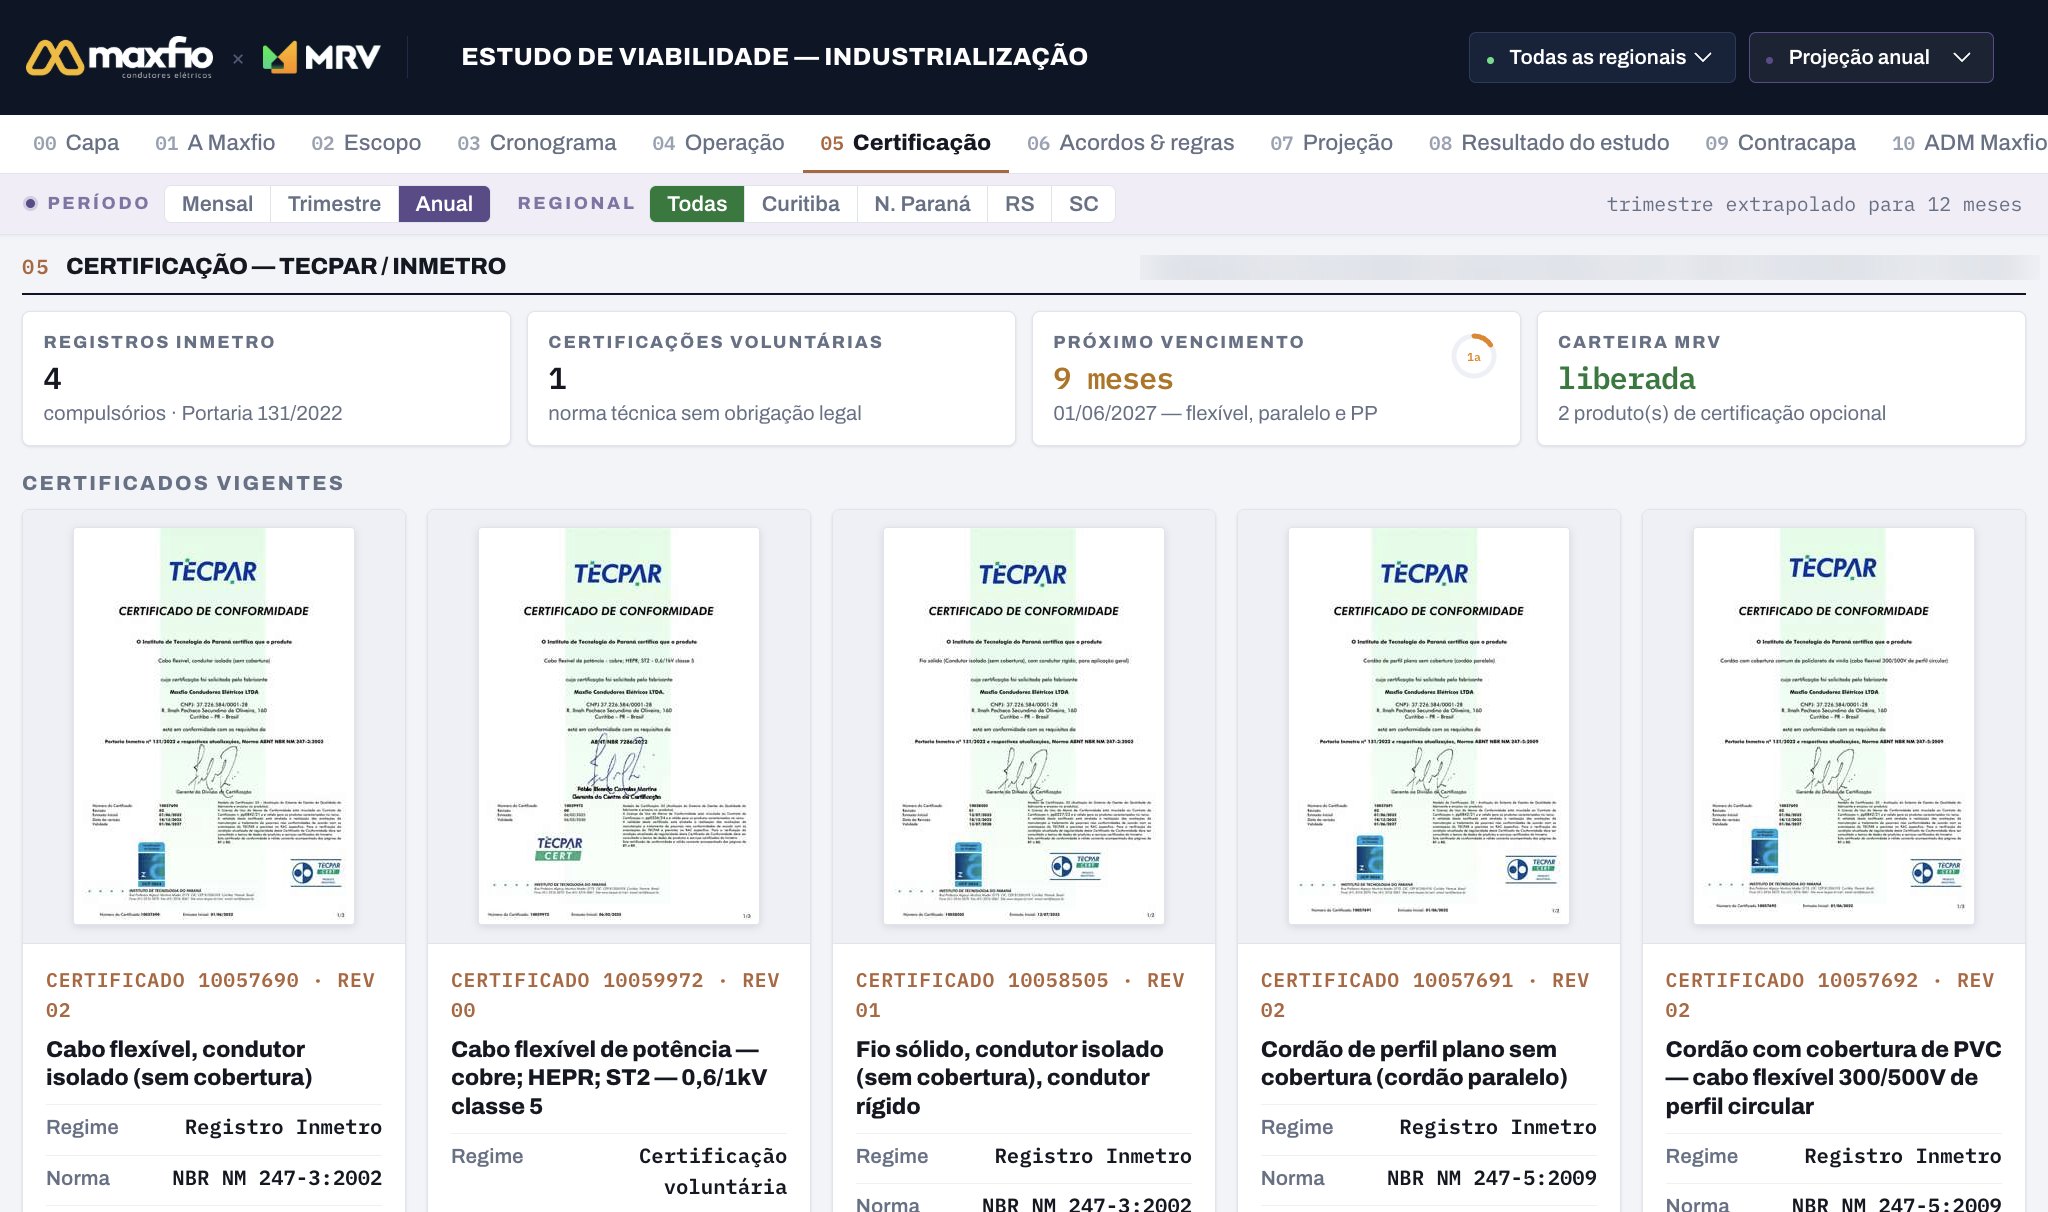Select the 05 Certificação tab
The image size is (2048, 1212).
pyautogui.click(x=905, y=143)
